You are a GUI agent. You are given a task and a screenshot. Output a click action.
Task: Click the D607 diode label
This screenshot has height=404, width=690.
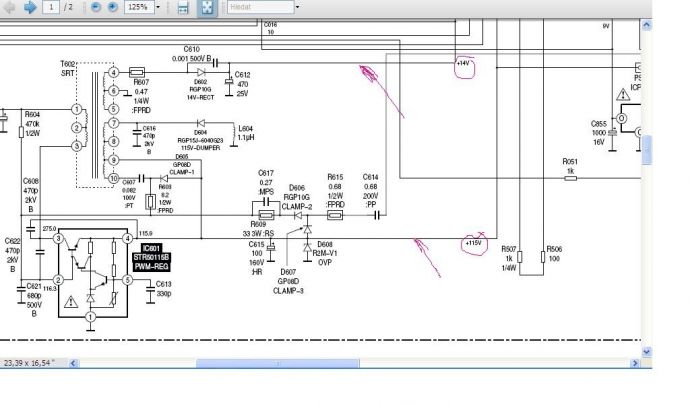point(288,272)
